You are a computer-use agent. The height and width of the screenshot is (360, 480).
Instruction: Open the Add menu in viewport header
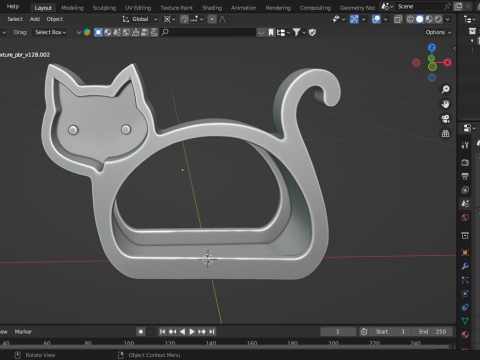coord(35,19)
